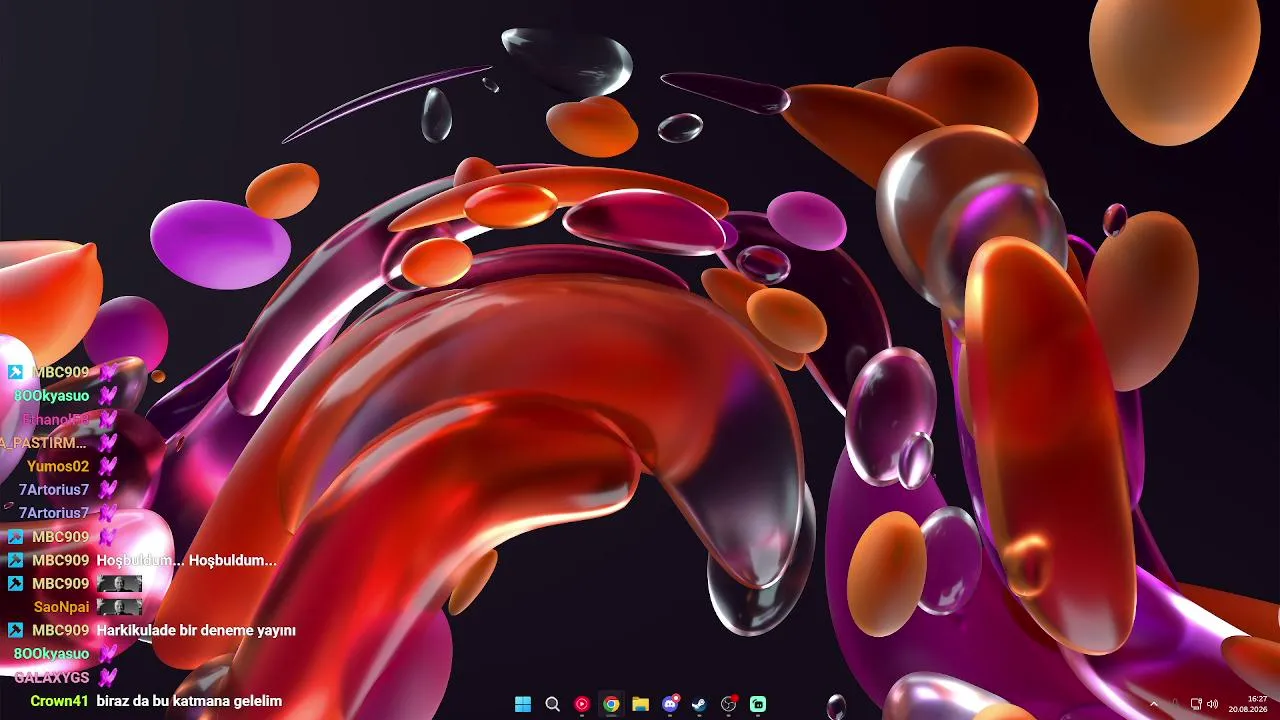
Task: Click the chat message "Hoşbuldum... Hoşbuldum..."
Action: 186,560
